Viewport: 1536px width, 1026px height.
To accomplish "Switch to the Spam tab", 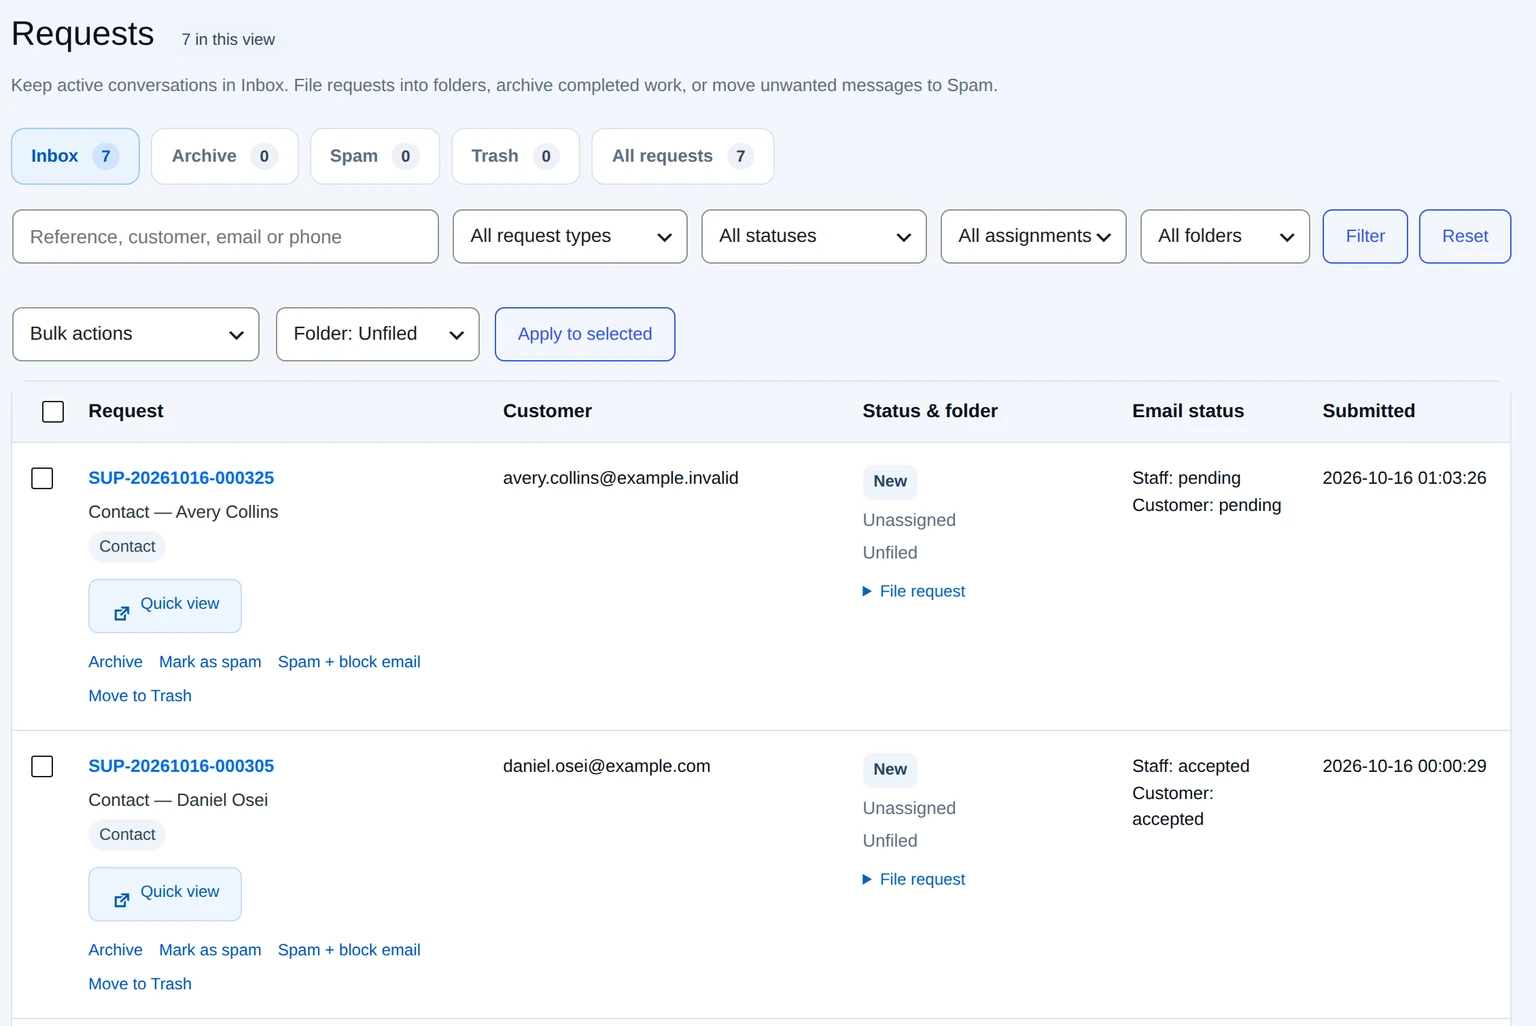I will (x=375, y=156).
